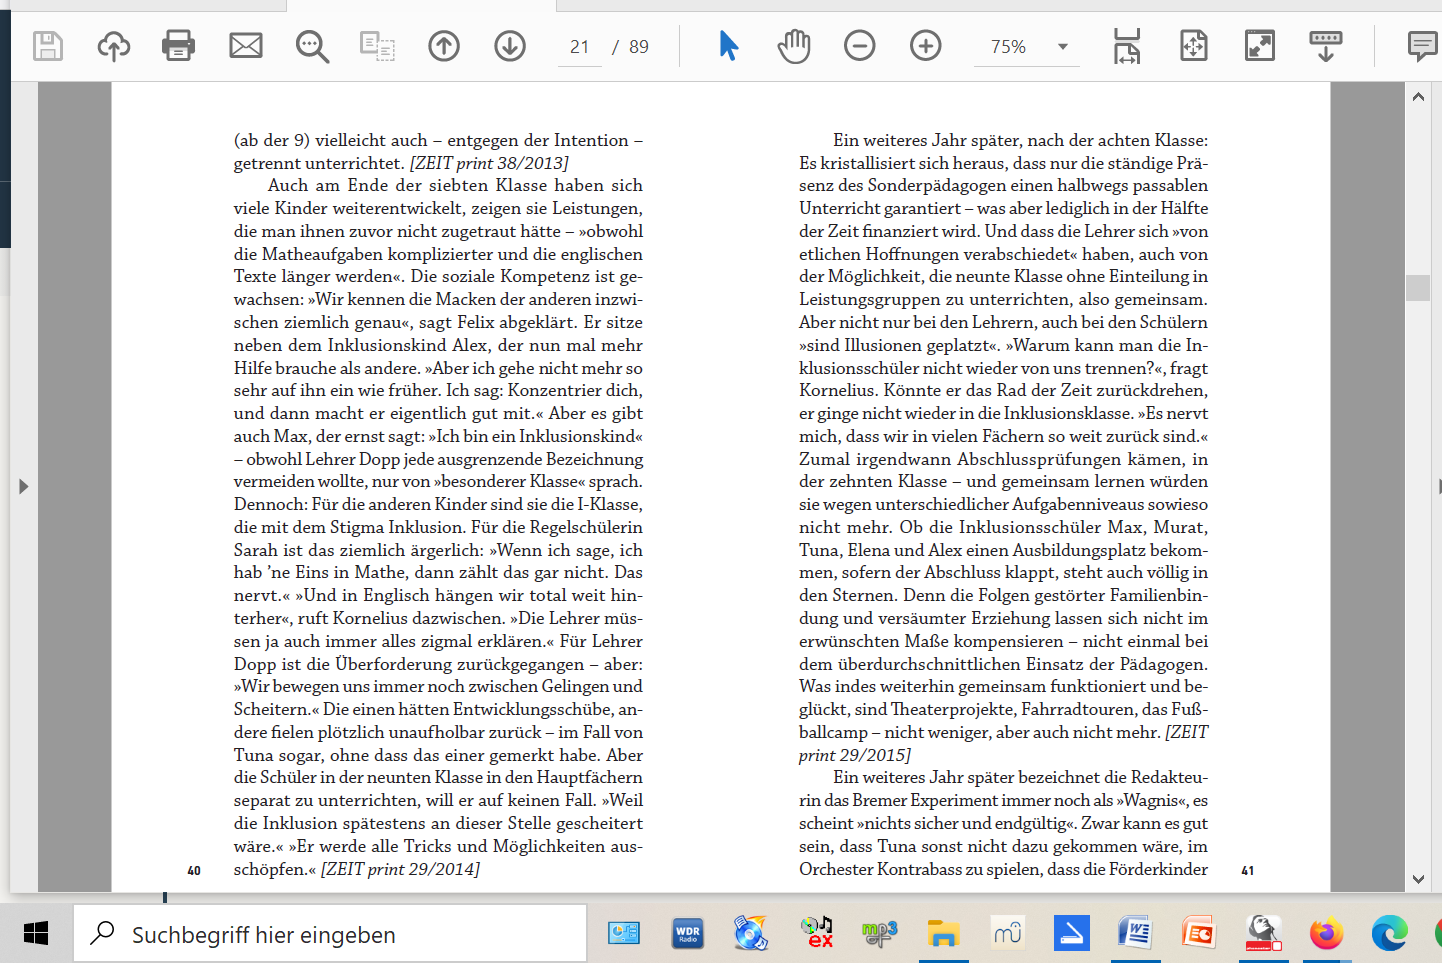Screen dimensions: 1442x963
Task: Go to previous page arrow up
Action: tap(444, 46)
